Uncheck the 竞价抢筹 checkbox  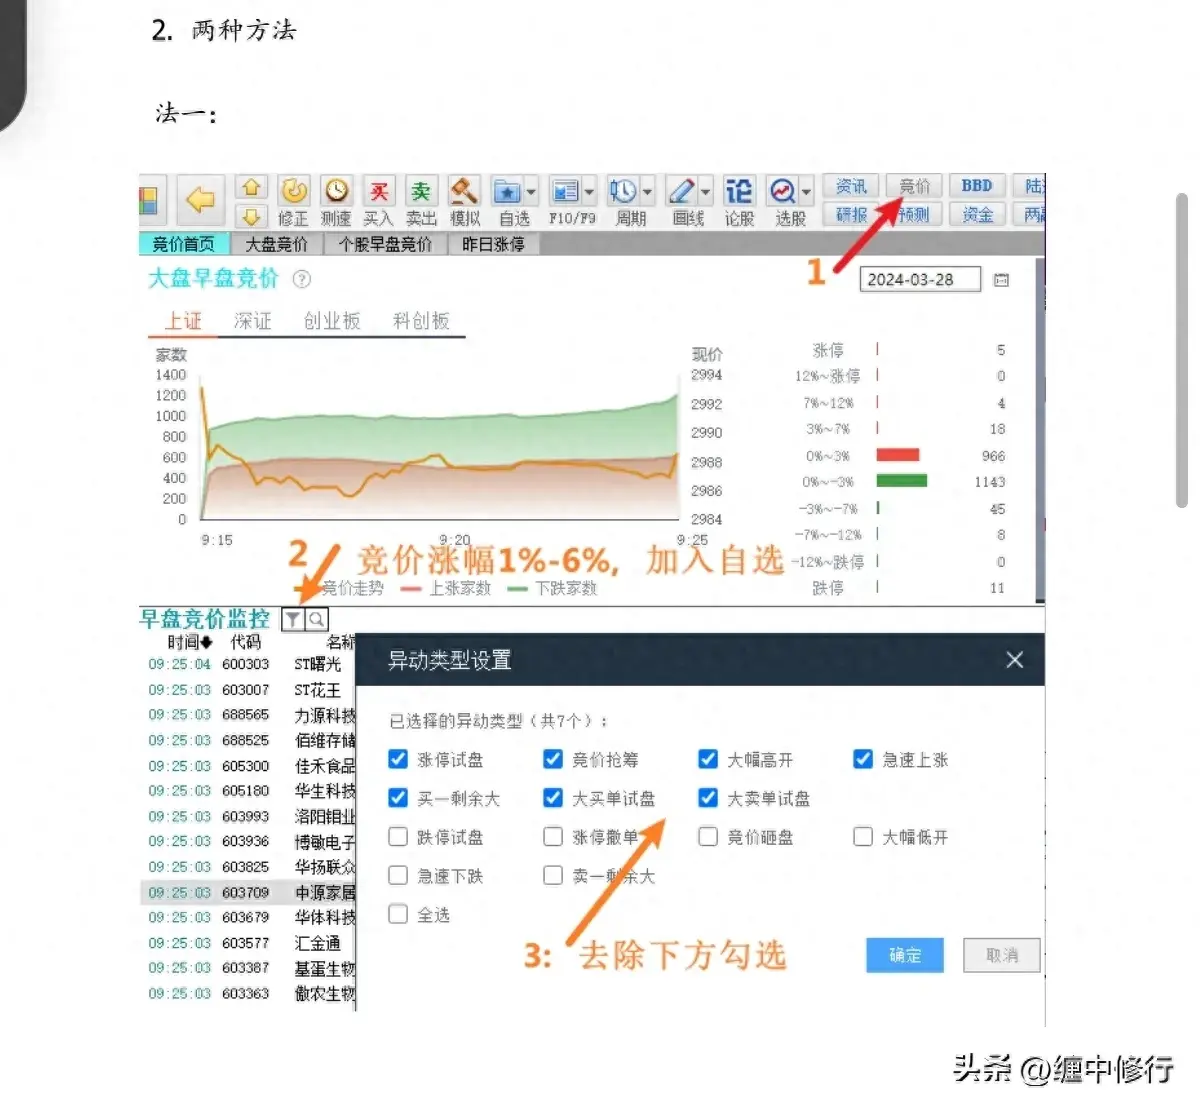tap(553, 759)
